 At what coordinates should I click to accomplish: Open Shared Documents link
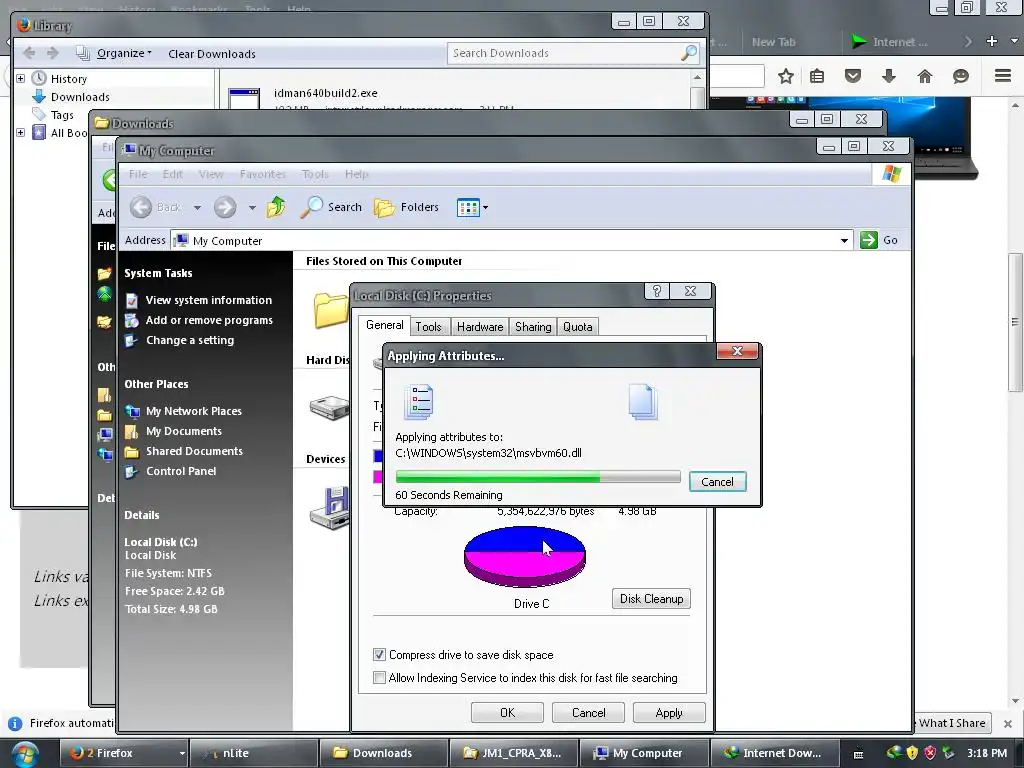coord(194,451)
